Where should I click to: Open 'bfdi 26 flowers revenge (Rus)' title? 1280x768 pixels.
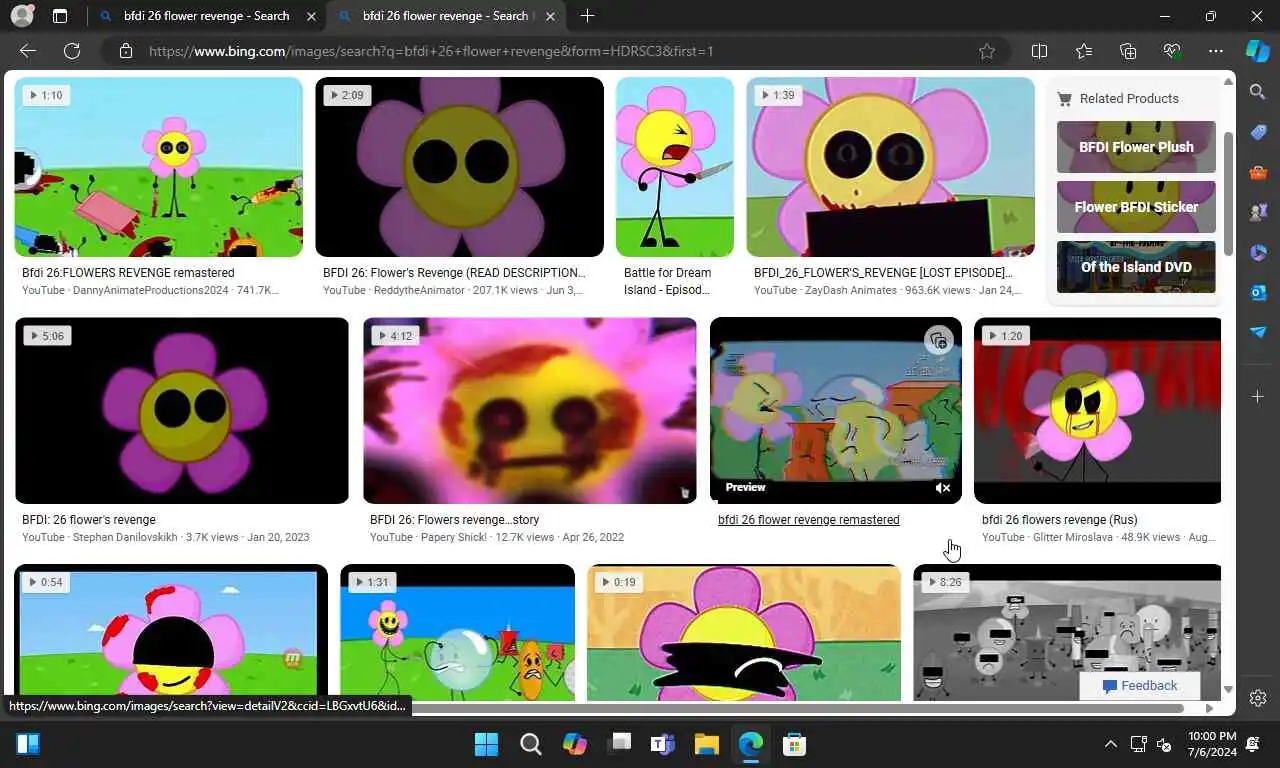[x=1059, y=520]
